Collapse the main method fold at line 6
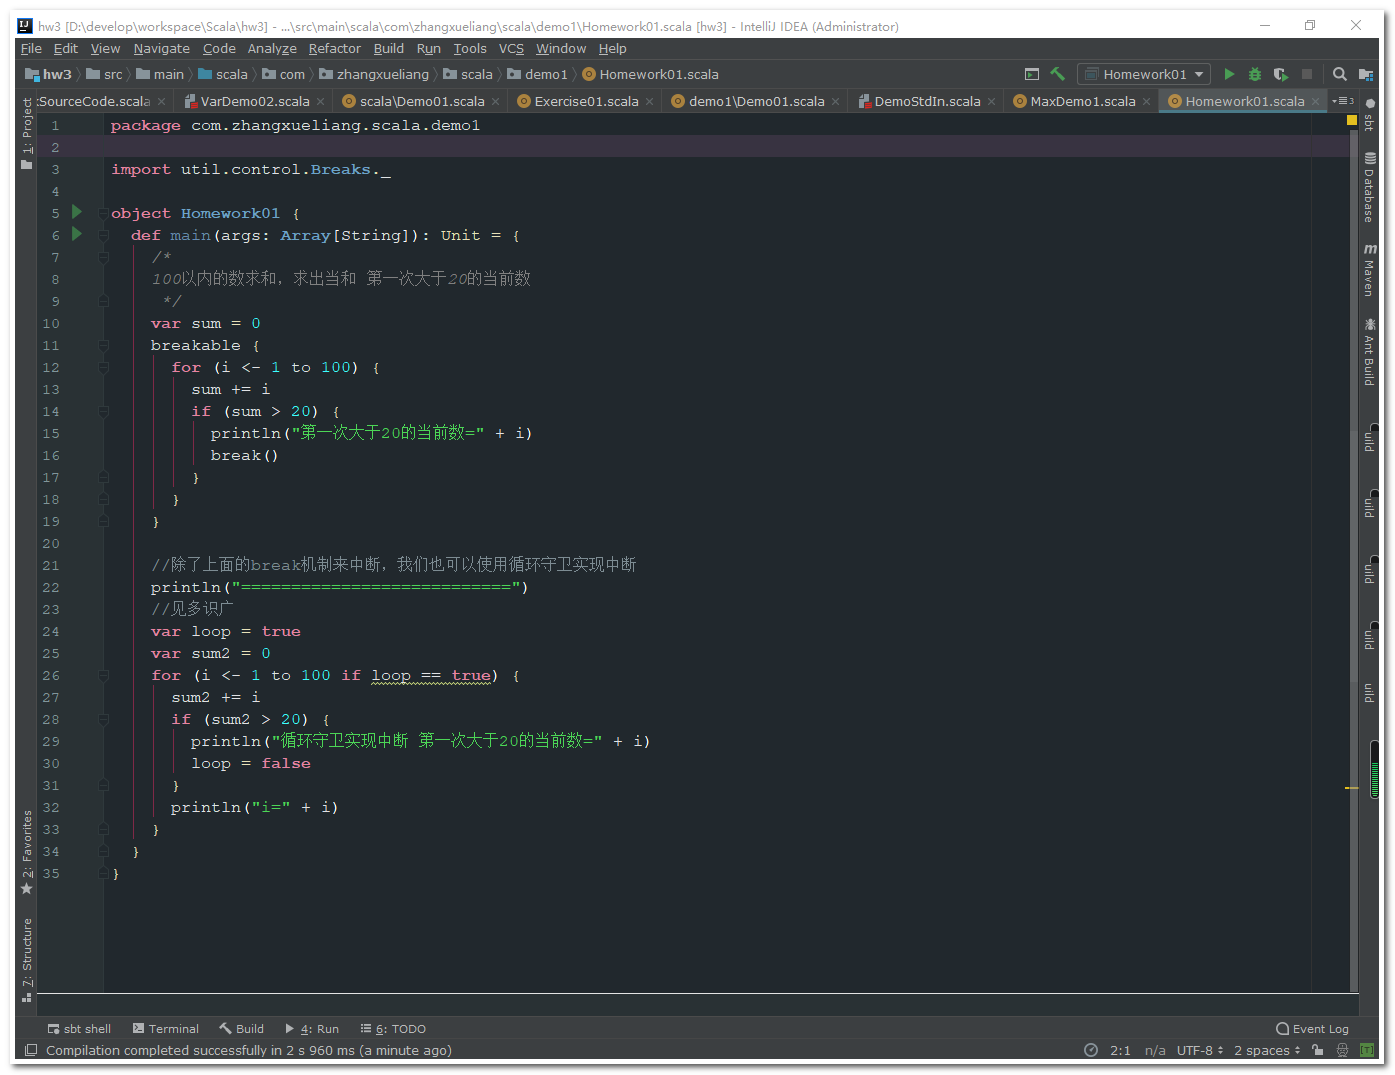The image size is (1395, 1075). (103, 235)
